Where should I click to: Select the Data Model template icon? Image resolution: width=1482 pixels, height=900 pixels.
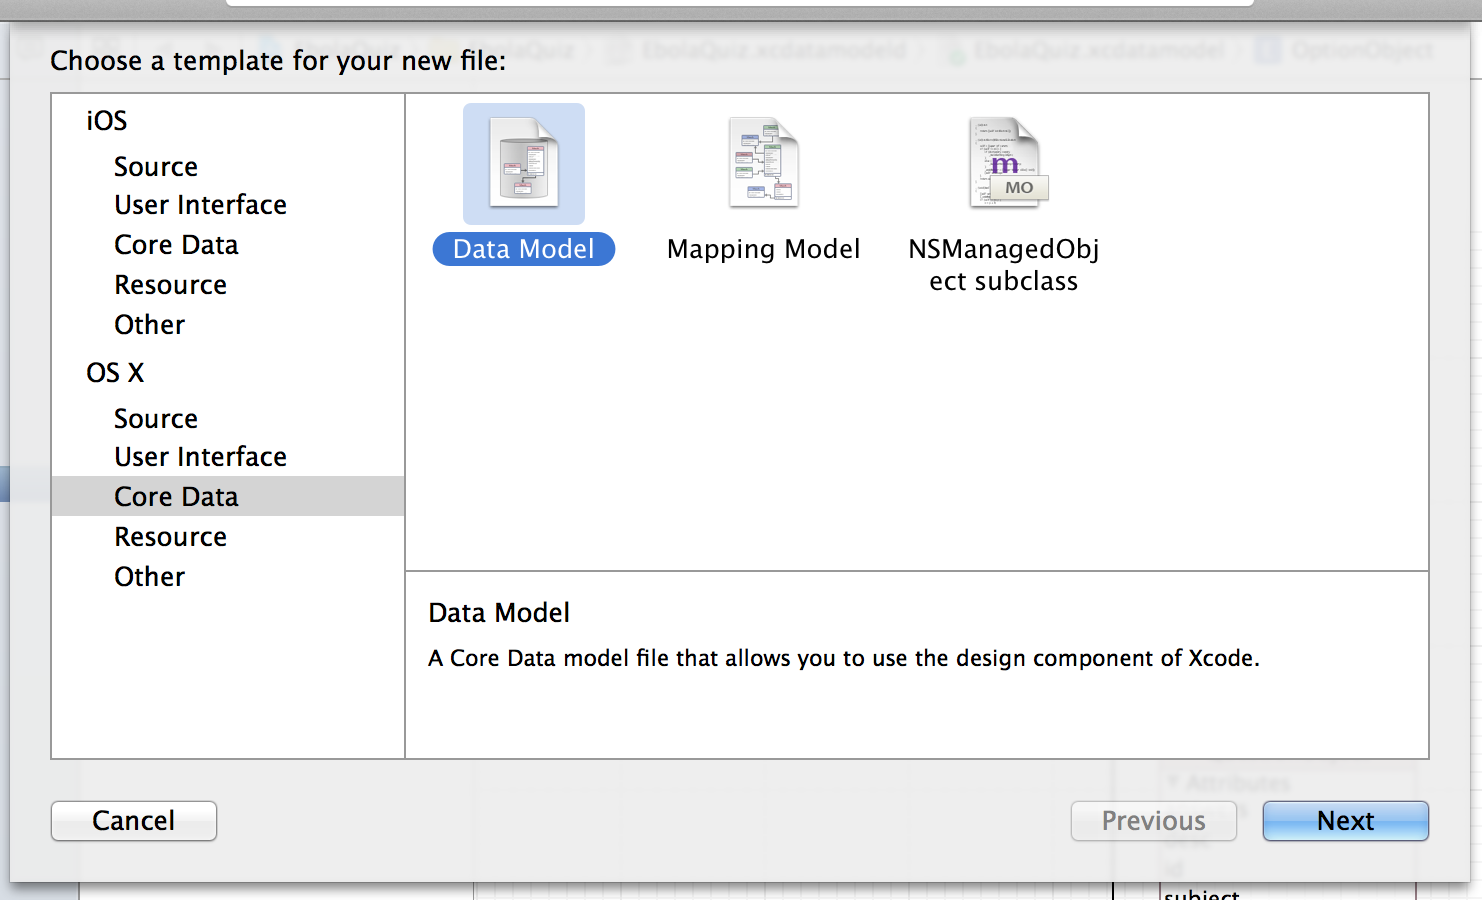click(x=524, y=163)
